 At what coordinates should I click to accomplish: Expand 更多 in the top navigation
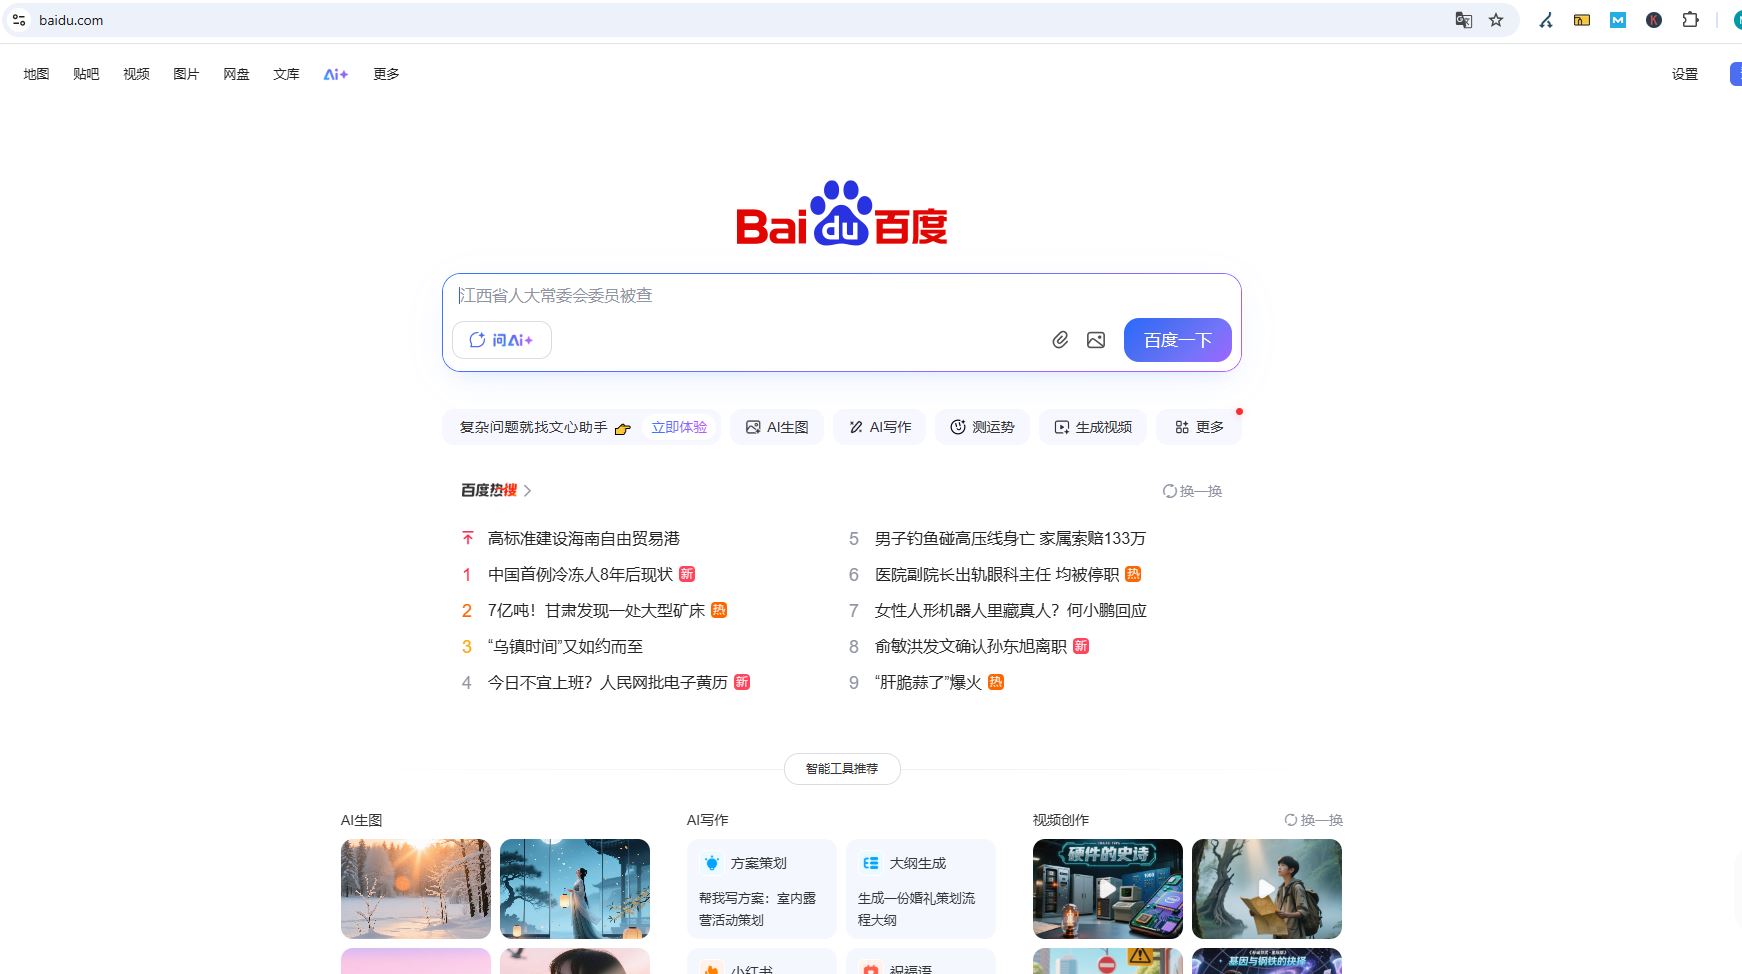tap(385, 74)
